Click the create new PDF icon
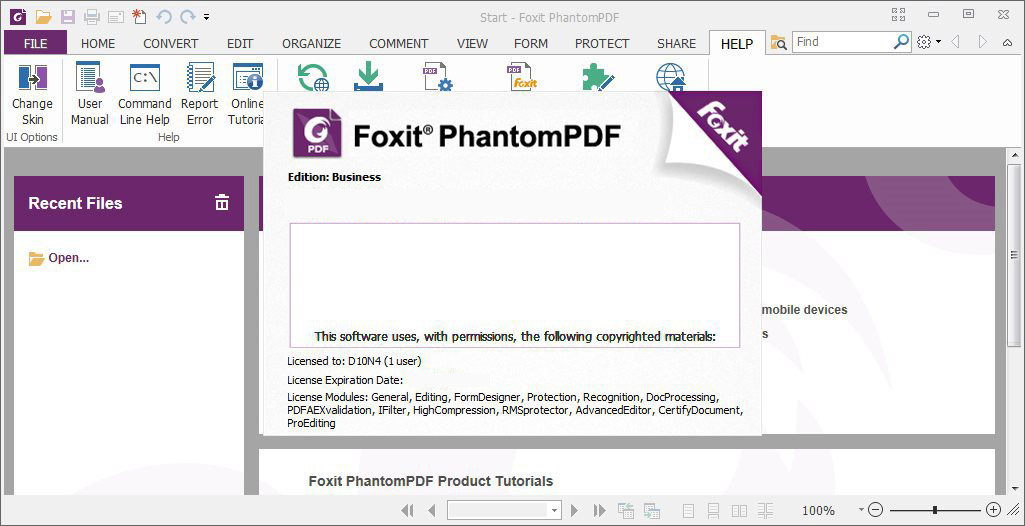The width and height of the screenshot is (1025, 526). pos(139,16)
